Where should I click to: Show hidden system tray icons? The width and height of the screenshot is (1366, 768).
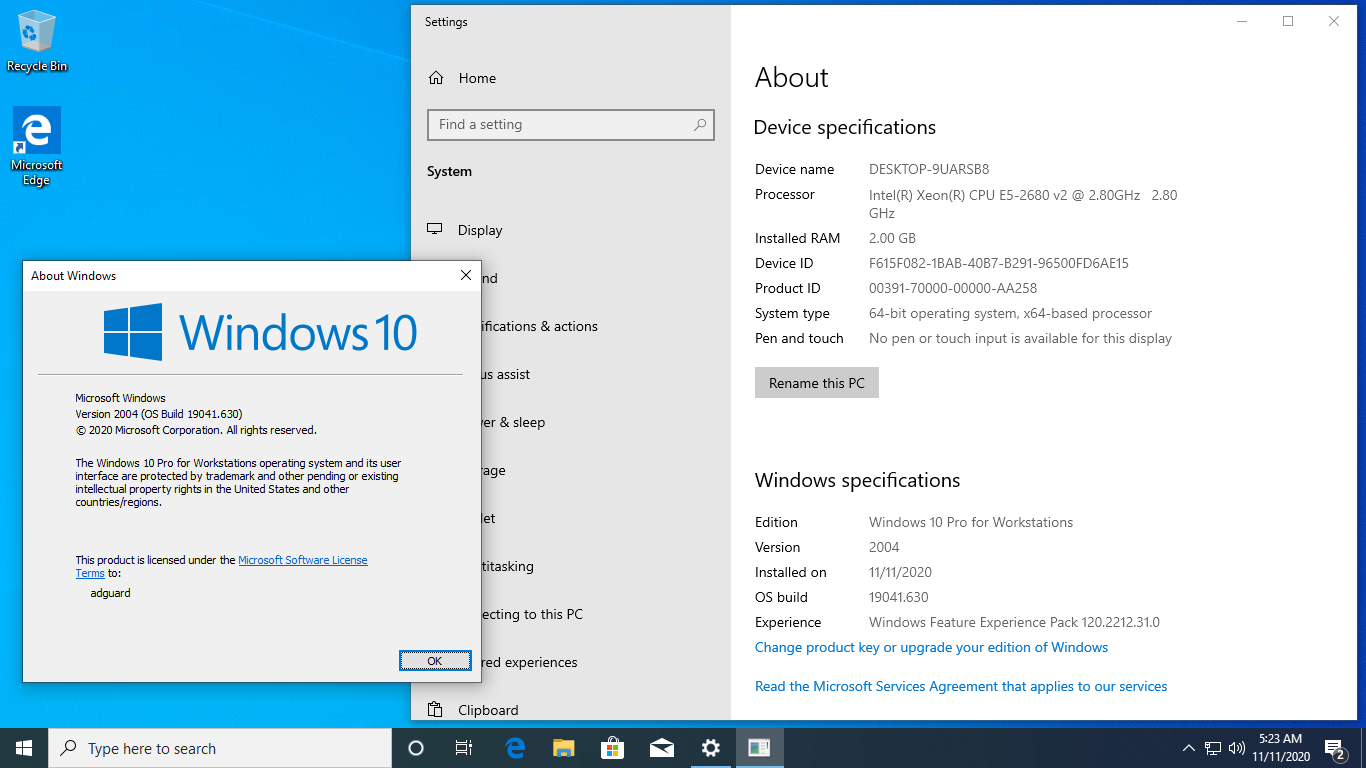1188,748
